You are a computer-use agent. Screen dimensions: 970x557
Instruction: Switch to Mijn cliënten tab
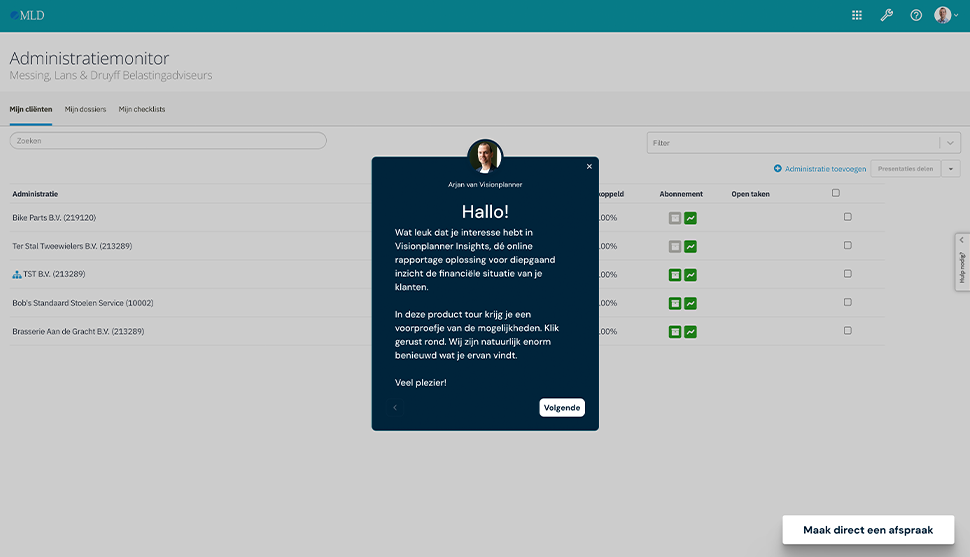point(31,110)
